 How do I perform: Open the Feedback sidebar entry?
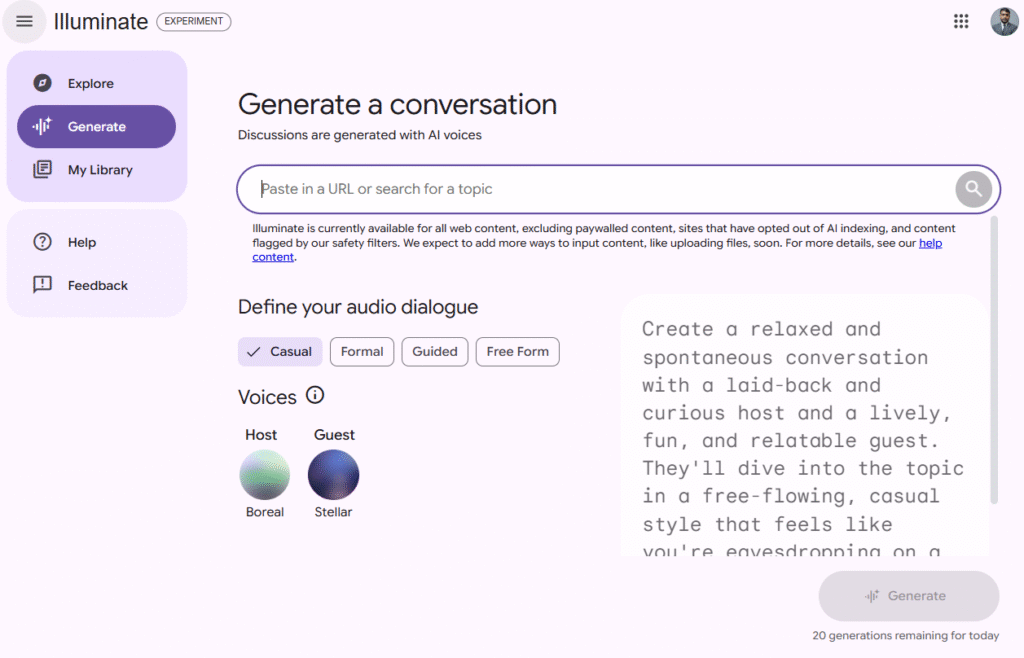[97, 285]
